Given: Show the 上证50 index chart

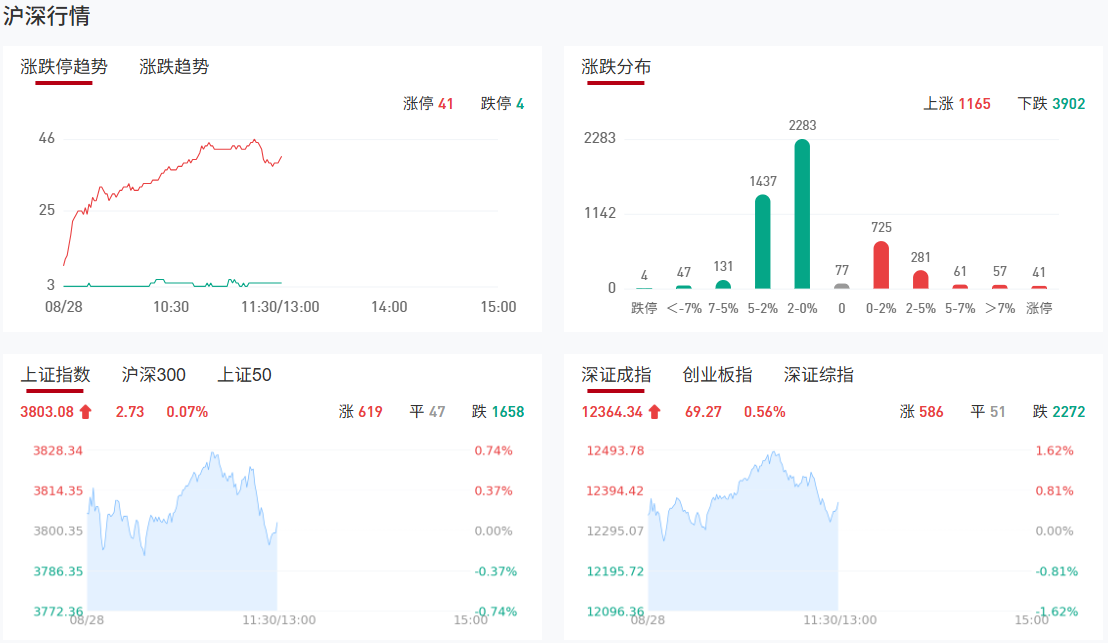Looking at the screenshot, I should (x=245, y=375).
